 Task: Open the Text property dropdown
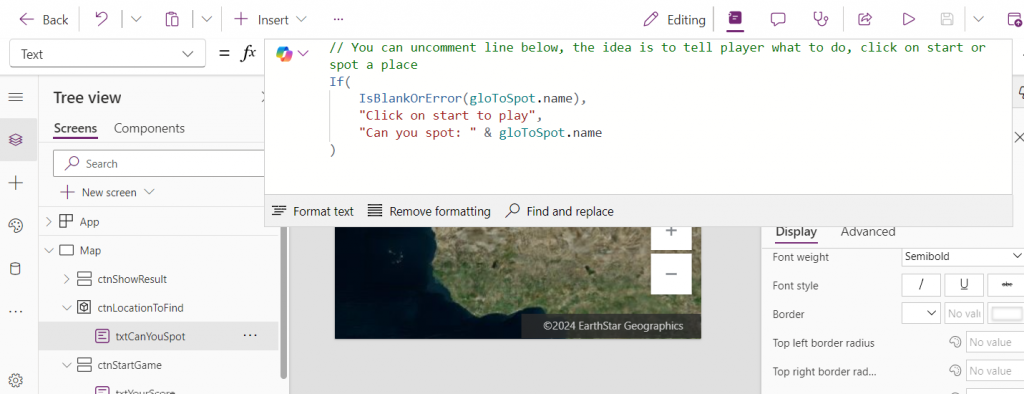(107, 54)
